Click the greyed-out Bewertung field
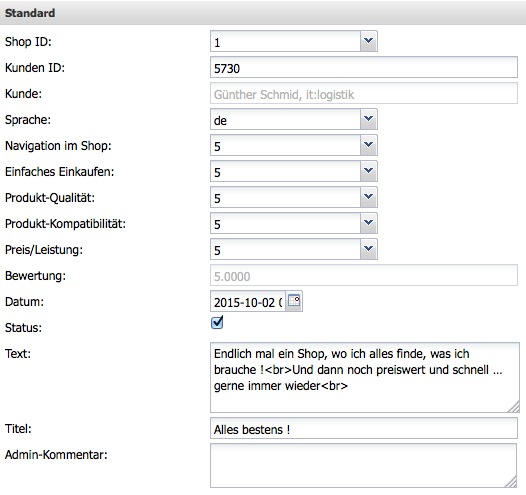This screenshot has height=495, width=526. 364,275
